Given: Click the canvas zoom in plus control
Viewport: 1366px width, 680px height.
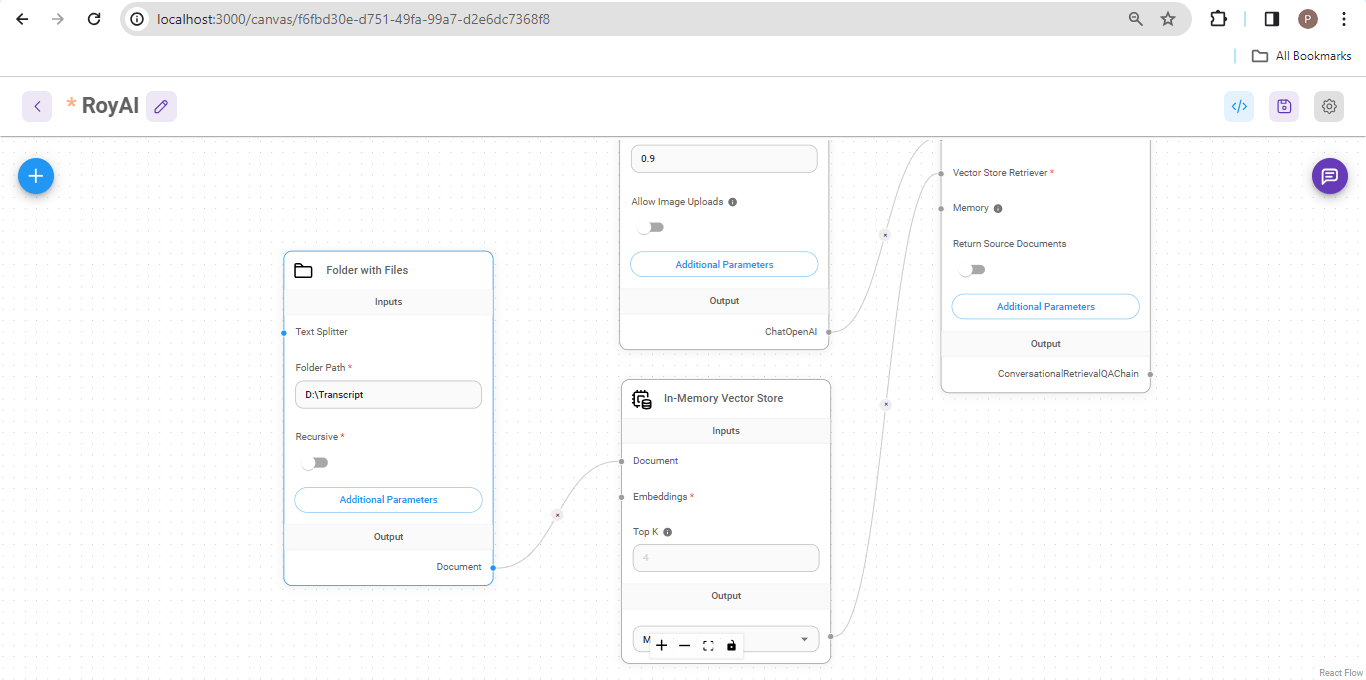Looking at the screenshot, I should [x=661, y=646].
